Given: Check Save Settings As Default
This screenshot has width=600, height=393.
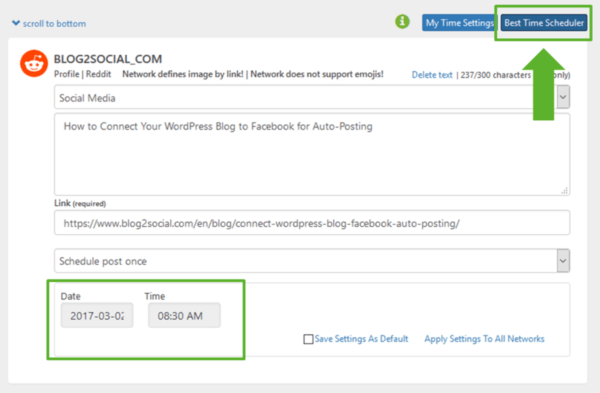Looking at the screenshot, I should point(308,339).
